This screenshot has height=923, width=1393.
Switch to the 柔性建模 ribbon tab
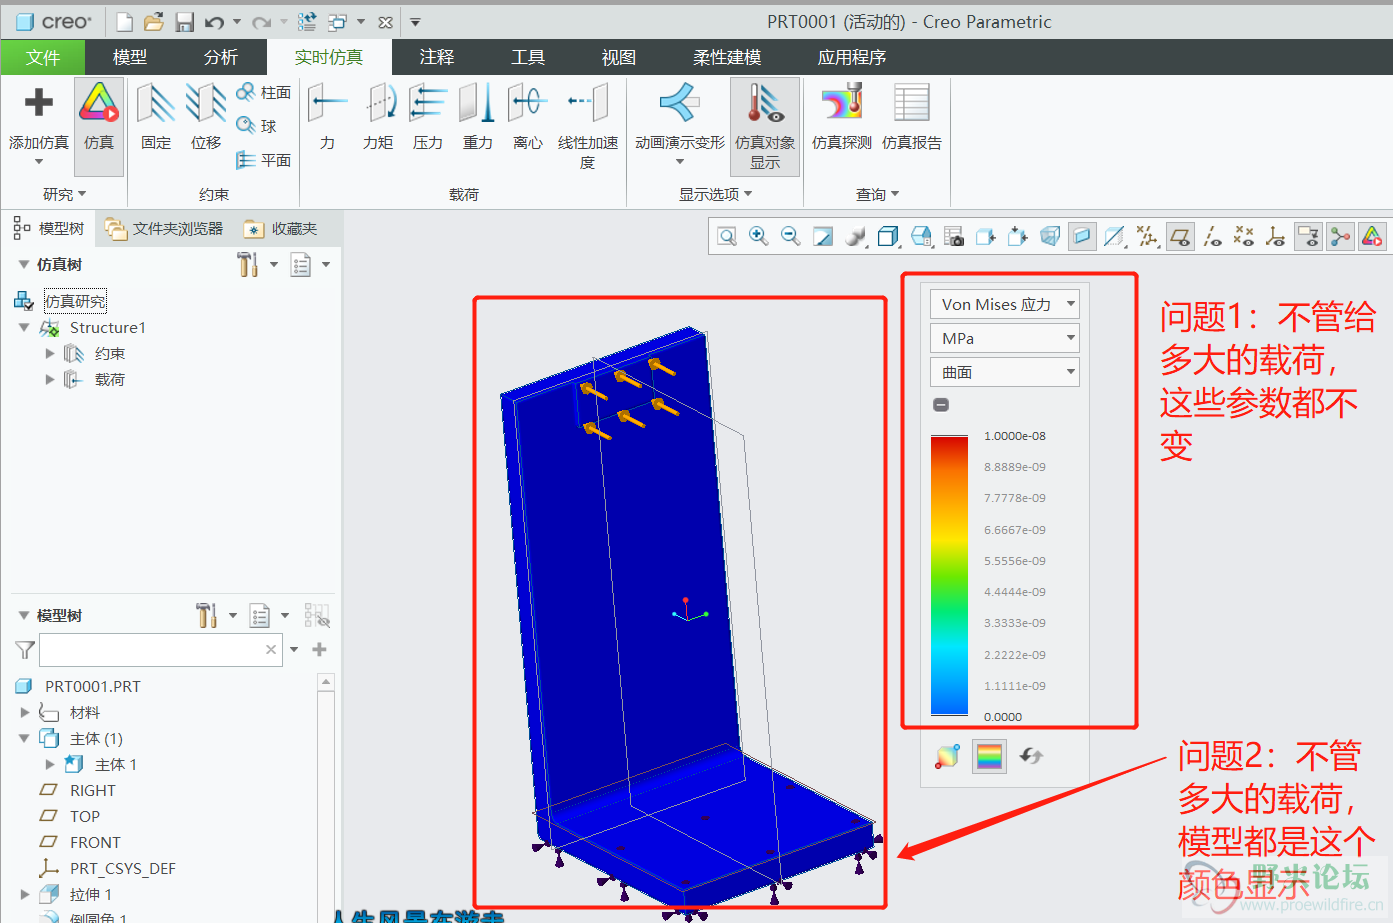[727, 57]
